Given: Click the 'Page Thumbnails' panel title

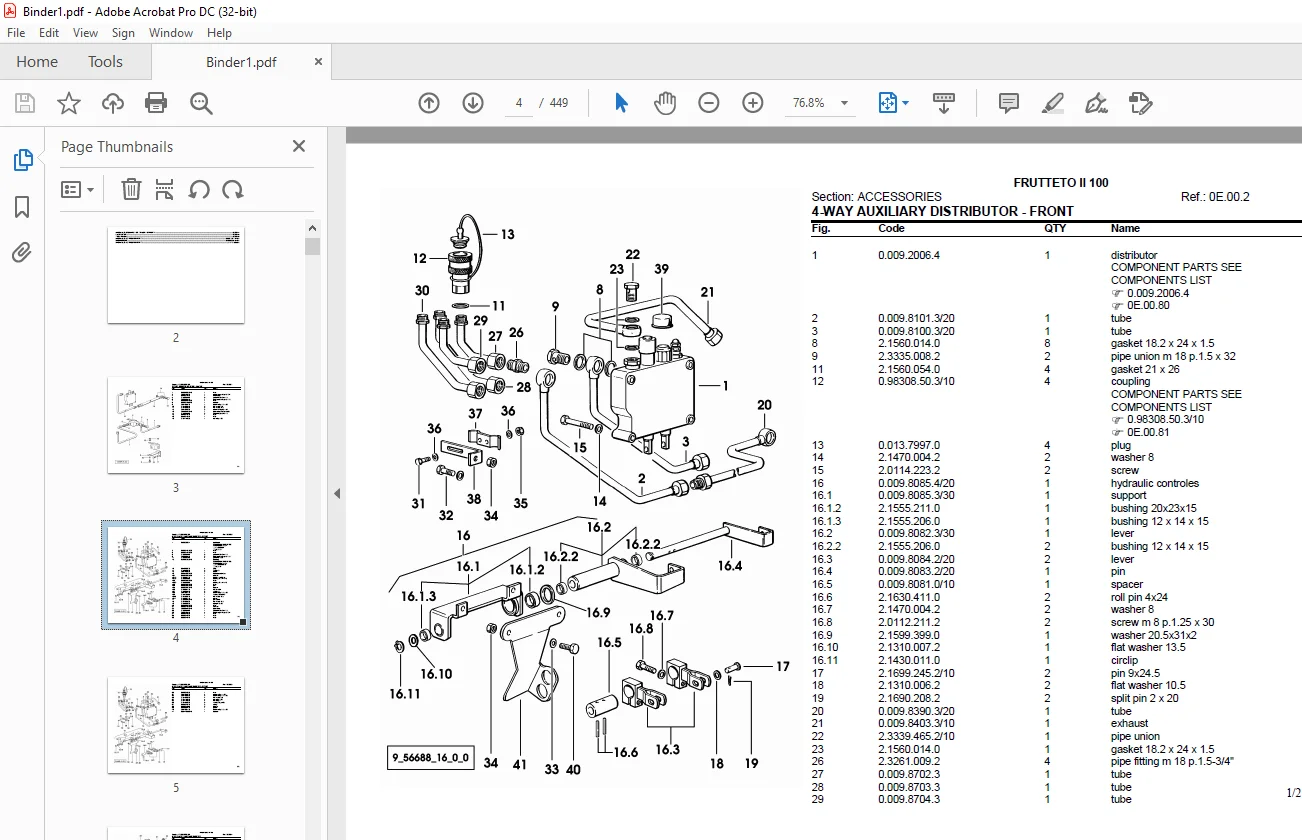Looking at the screenshot, I should (x=117, y=146).
